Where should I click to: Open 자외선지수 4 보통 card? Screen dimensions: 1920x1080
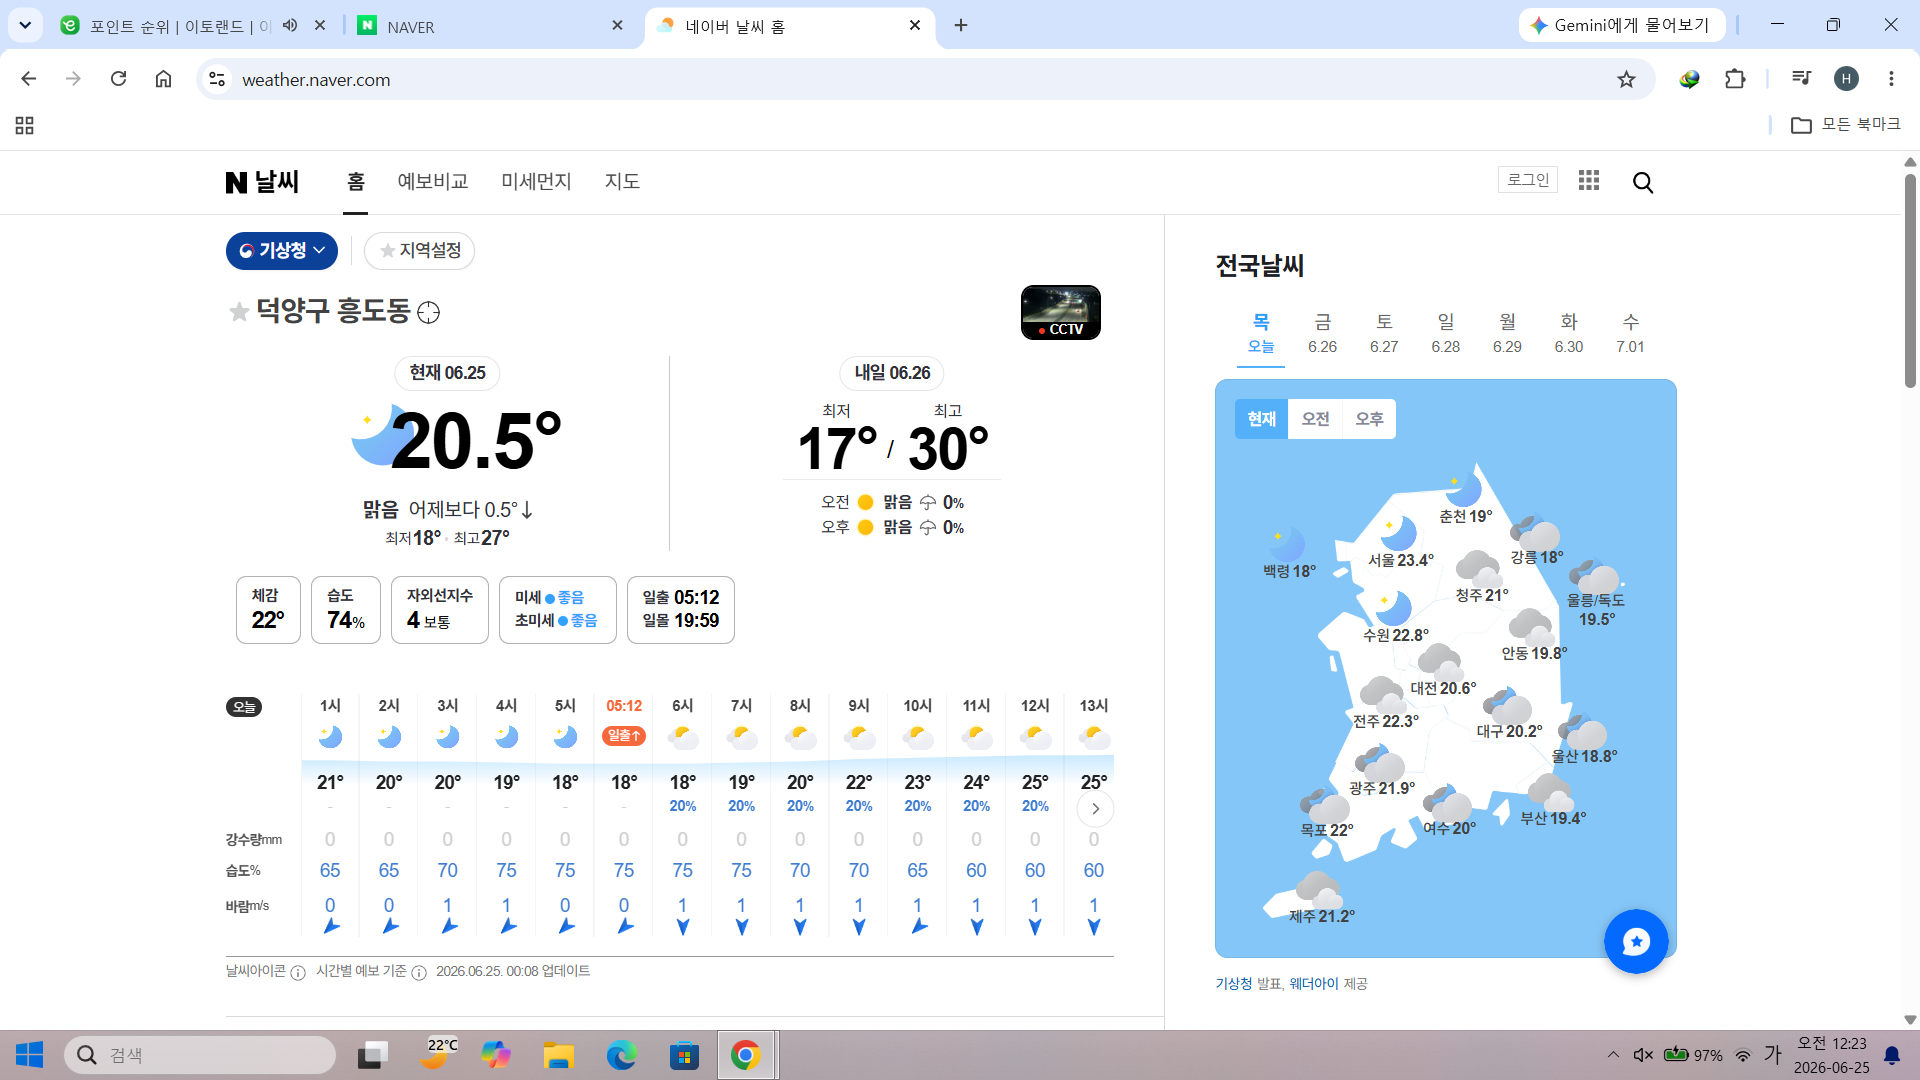pyautogui.click(x=440, y=610)
